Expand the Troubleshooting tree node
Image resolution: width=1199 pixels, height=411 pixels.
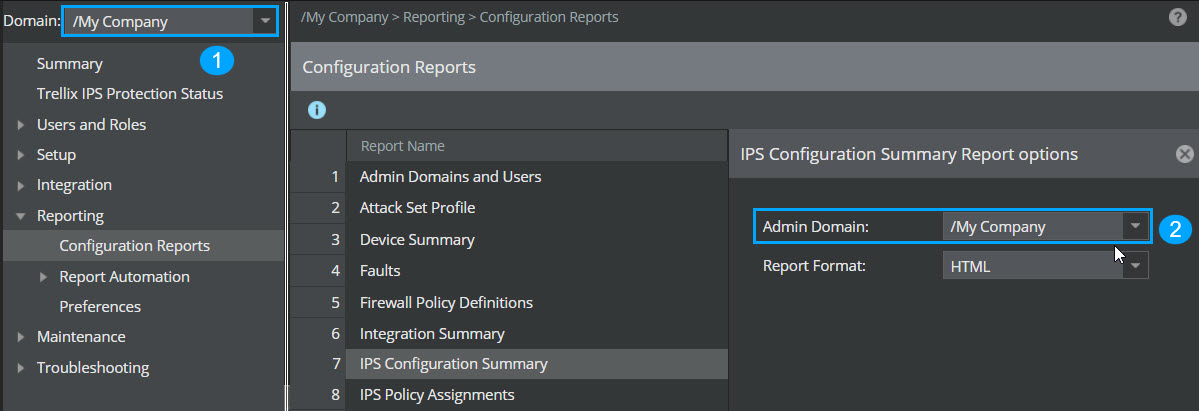tap(21, 367)
